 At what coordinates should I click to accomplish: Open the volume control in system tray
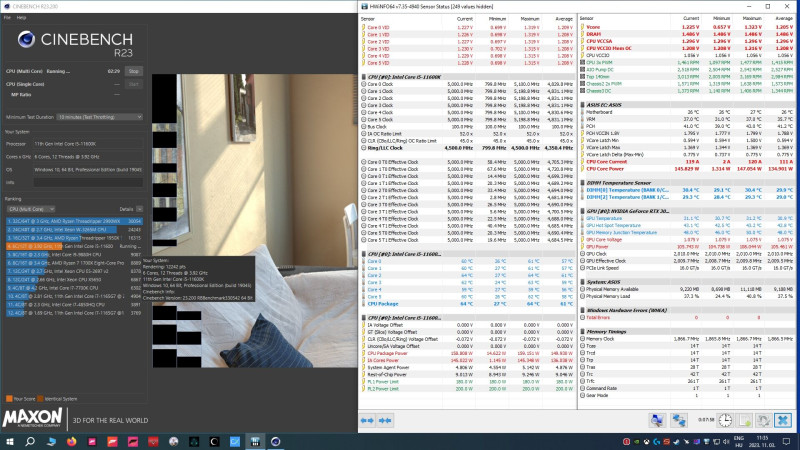click(727, 441)
